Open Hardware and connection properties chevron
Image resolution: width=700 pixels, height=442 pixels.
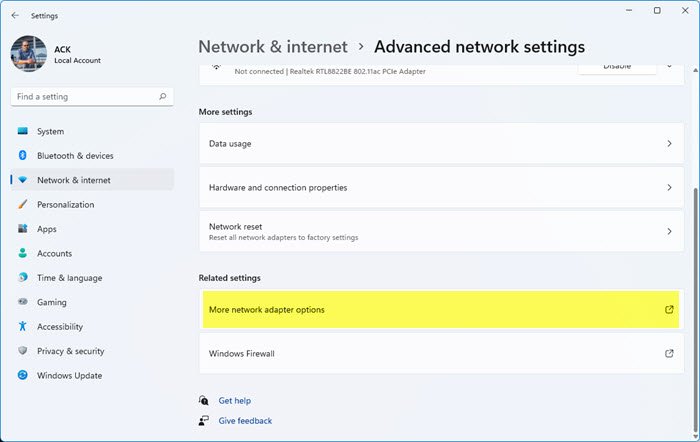(669, 188)
